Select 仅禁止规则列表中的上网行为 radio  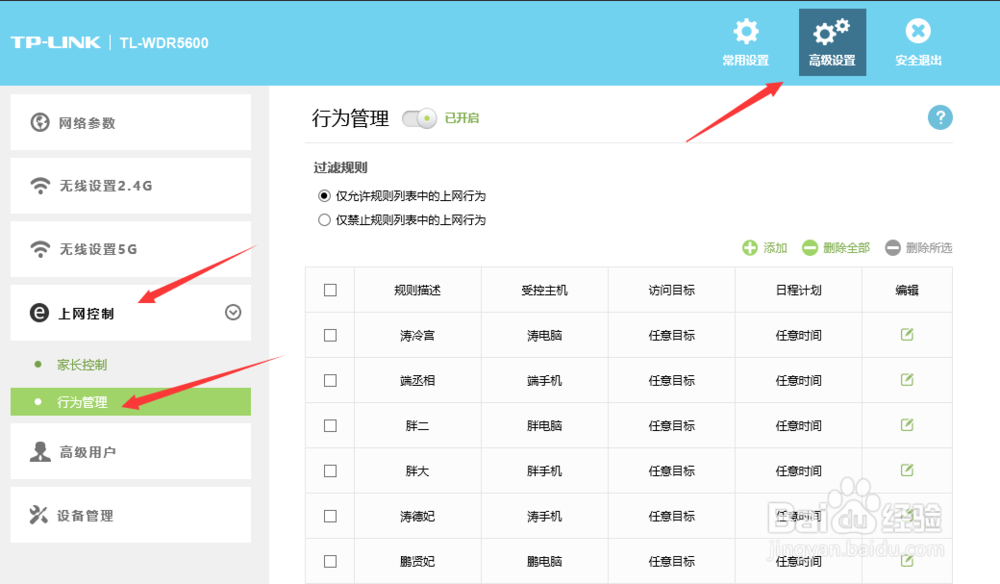324,220
